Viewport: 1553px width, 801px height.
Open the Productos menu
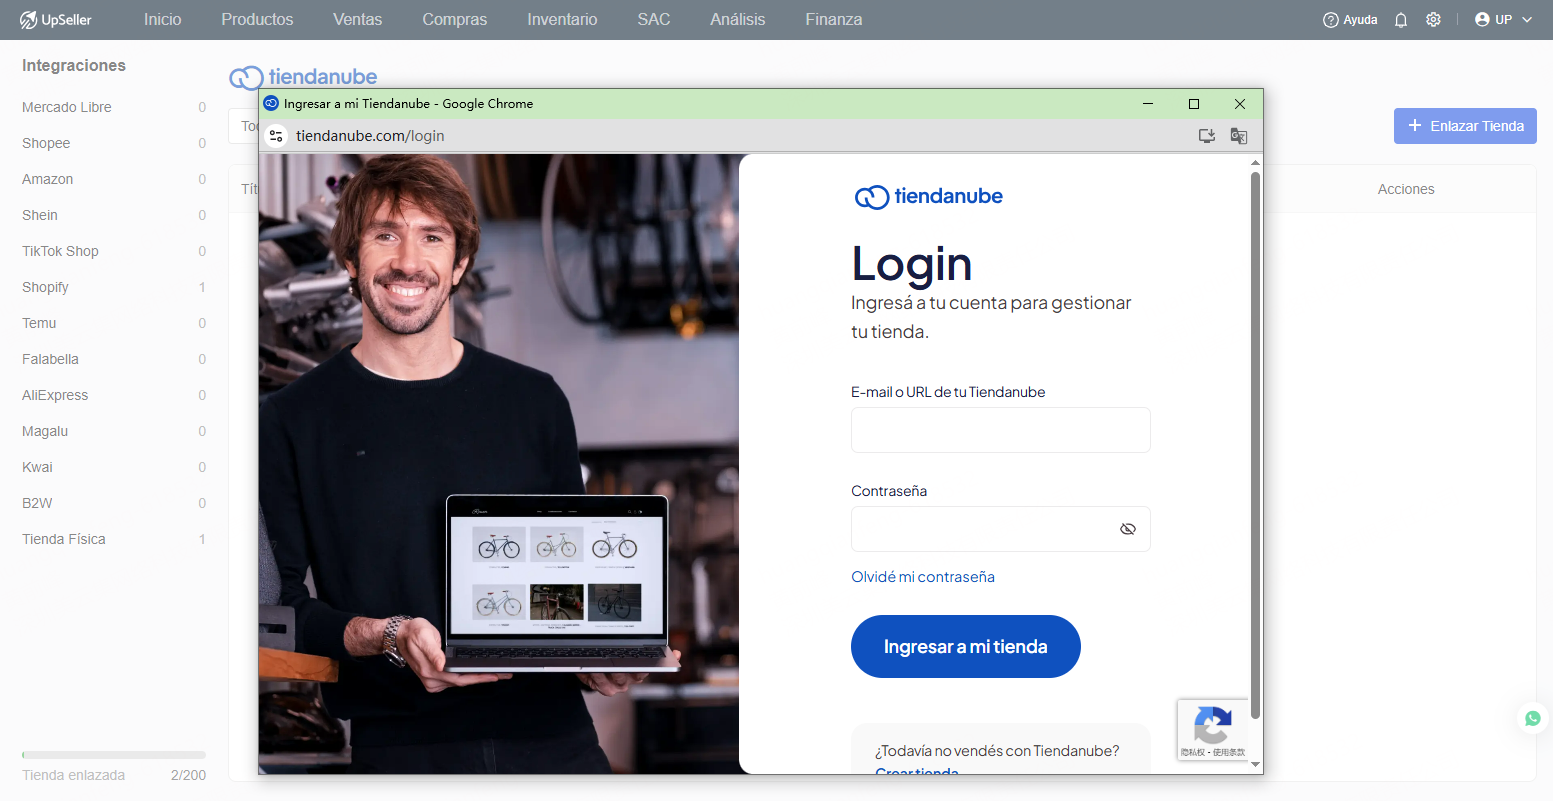pyautogui.click(x=257, y=20)
